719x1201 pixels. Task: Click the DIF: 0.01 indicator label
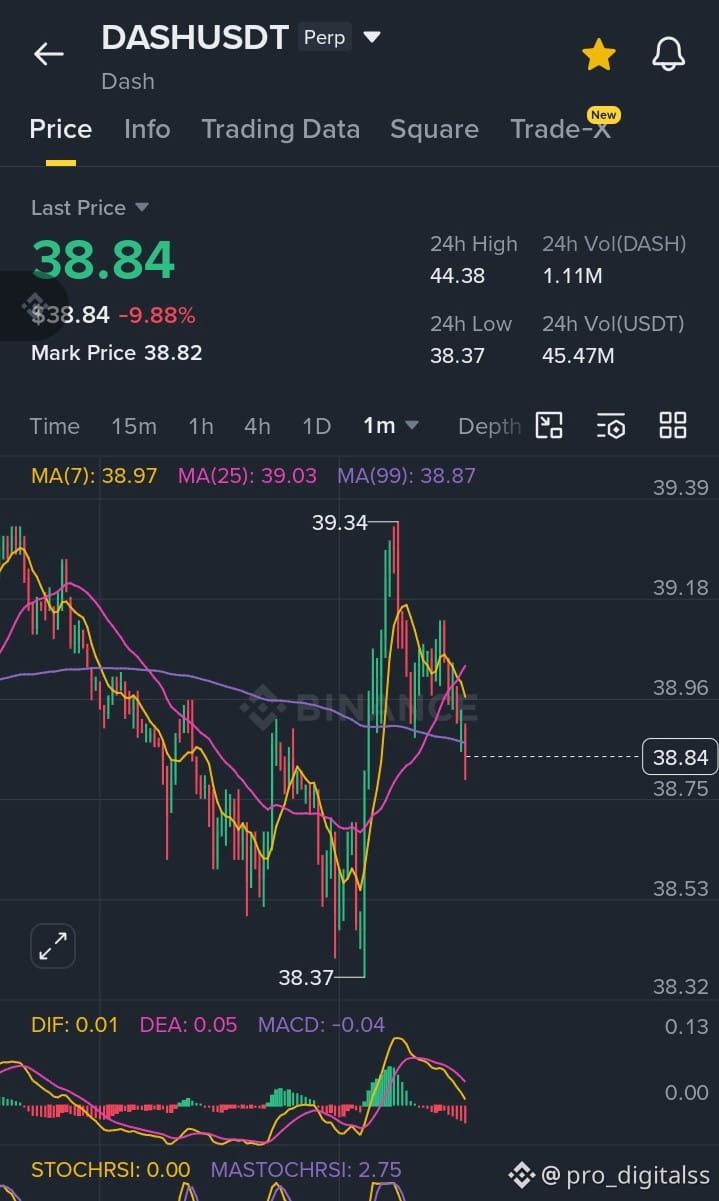(75, 1025)
